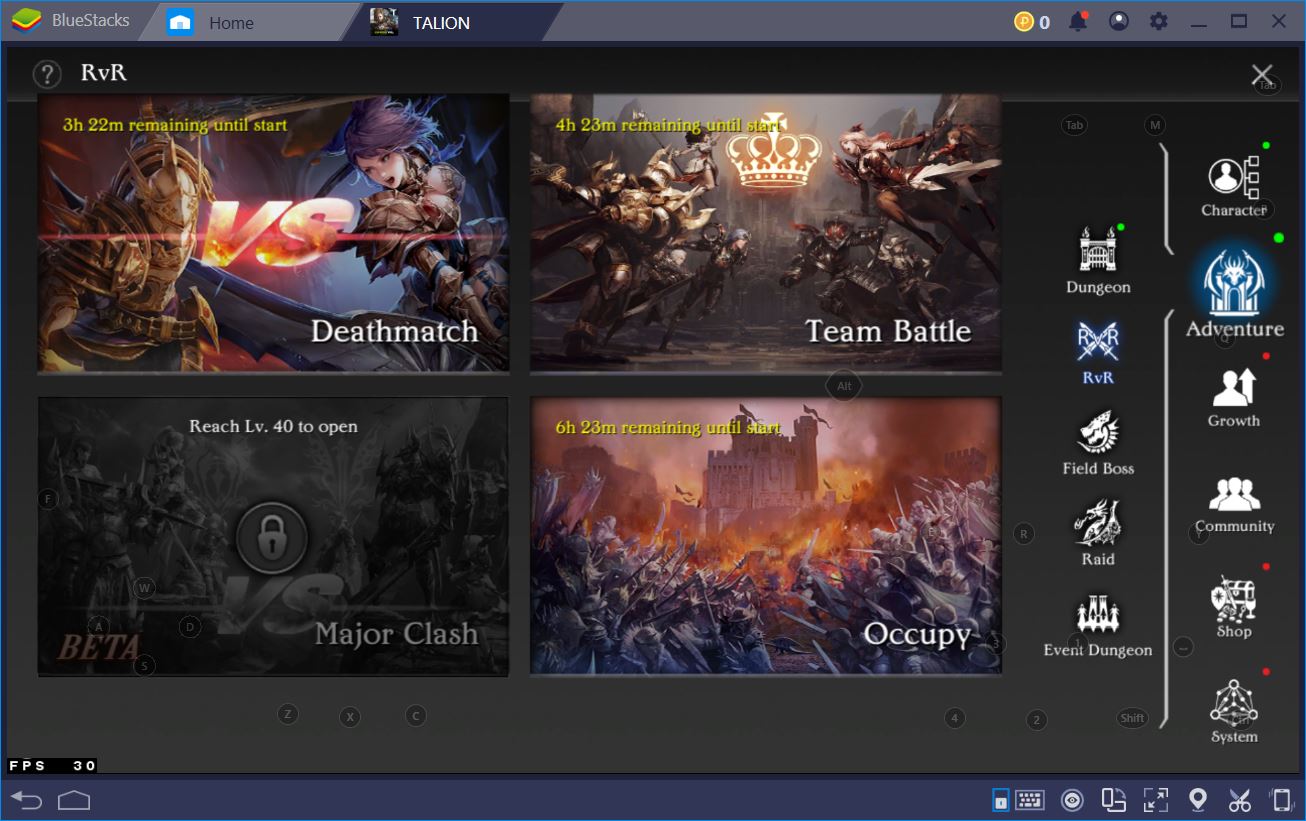Click the Alt key overlay marker
Viewport: 1306px width, 821px height.
844,386
